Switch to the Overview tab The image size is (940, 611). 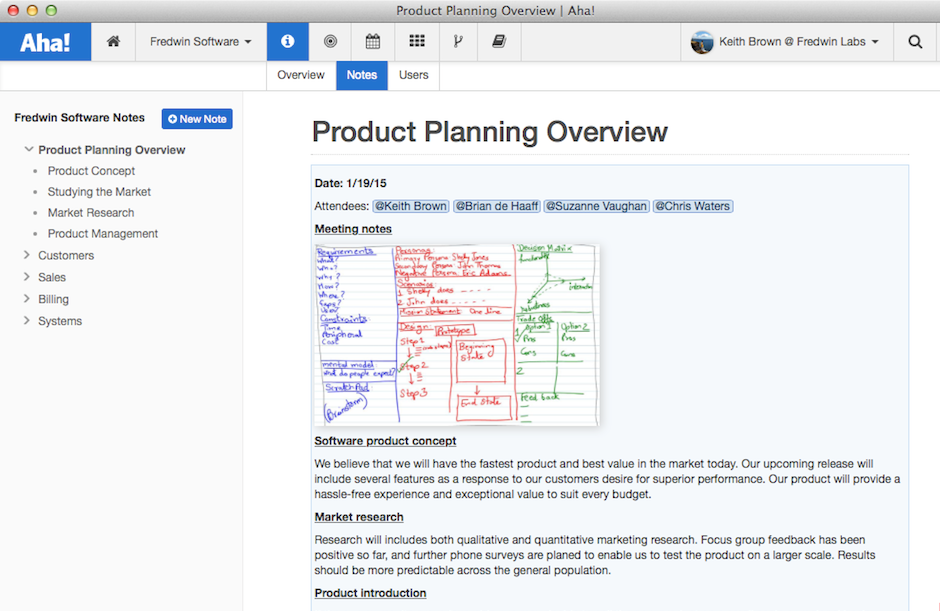click(x=299, y=74)
